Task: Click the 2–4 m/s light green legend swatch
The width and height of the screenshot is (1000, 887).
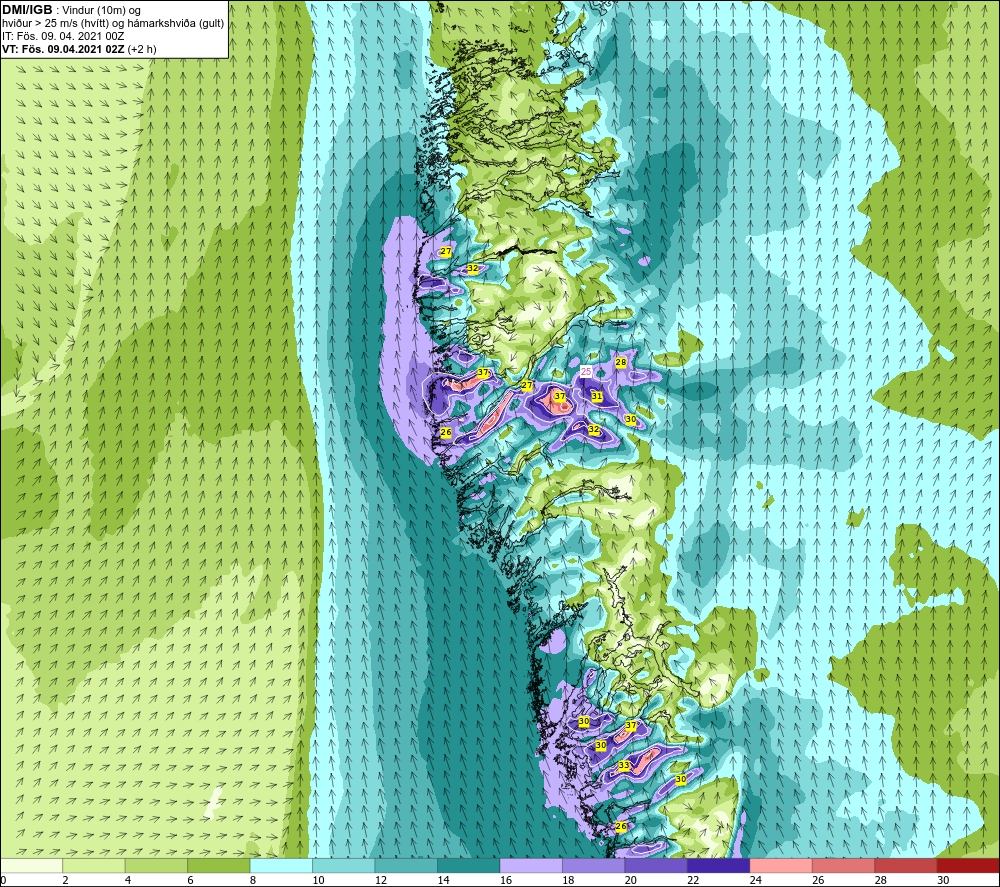Action: click(x=94, y=866)
